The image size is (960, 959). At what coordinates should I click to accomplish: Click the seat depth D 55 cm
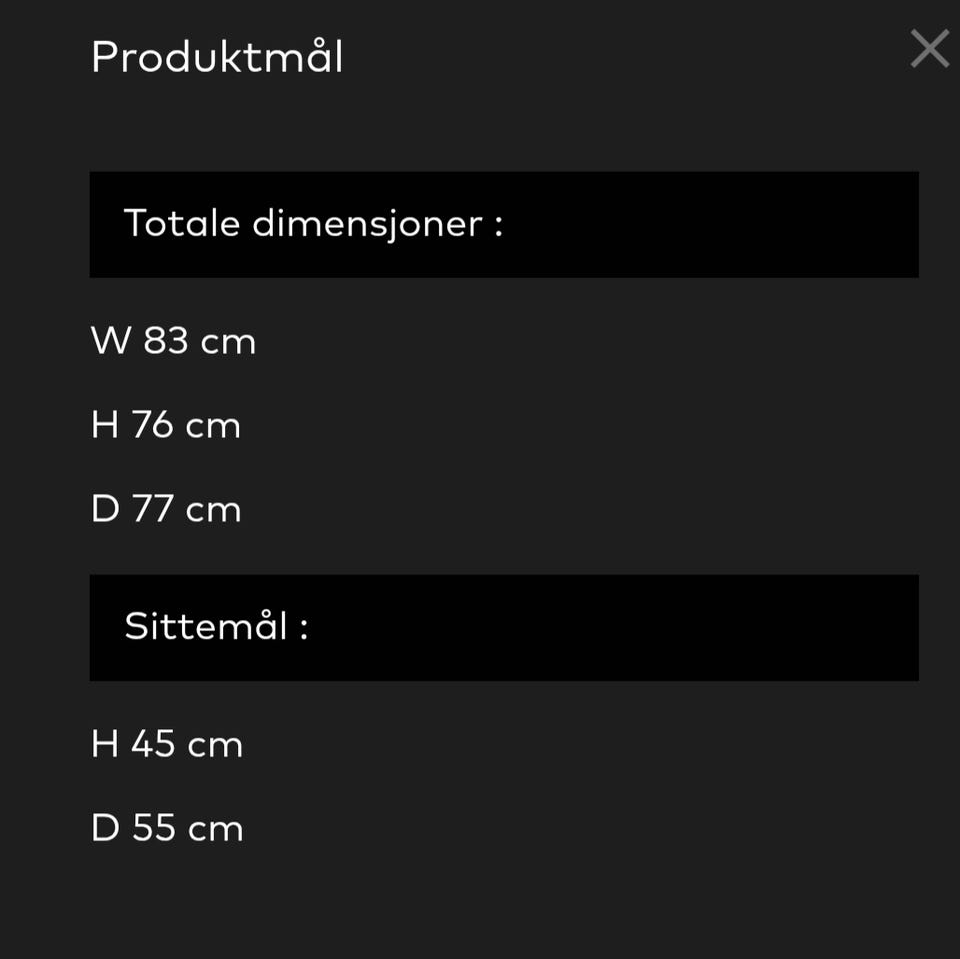(x=167, y=828)
